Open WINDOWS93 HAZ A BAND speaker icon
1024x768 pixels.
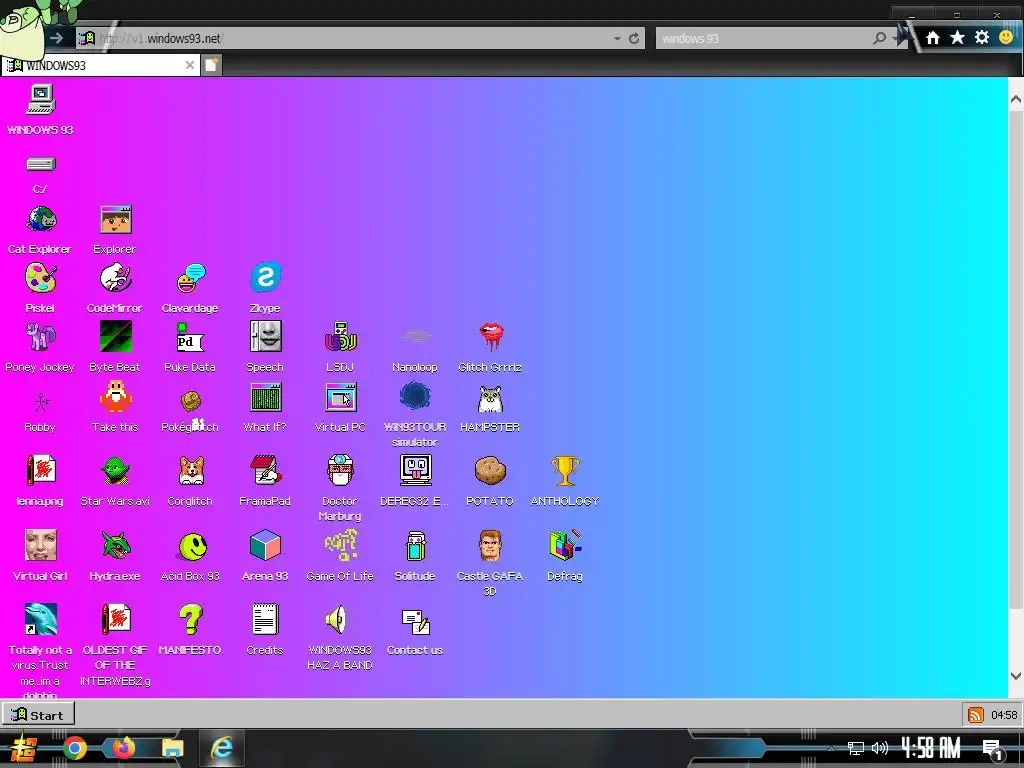click(x=336, y=620)
